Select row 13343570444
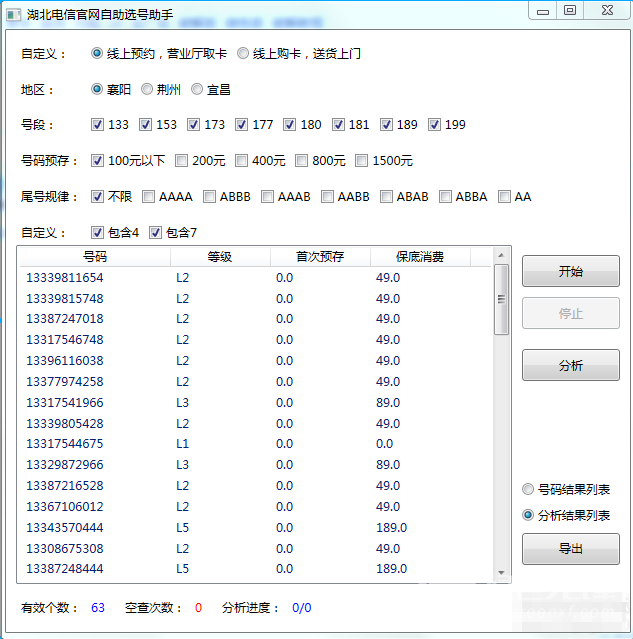The height and width of the screenshot is (639, 633). click(255, 528)
